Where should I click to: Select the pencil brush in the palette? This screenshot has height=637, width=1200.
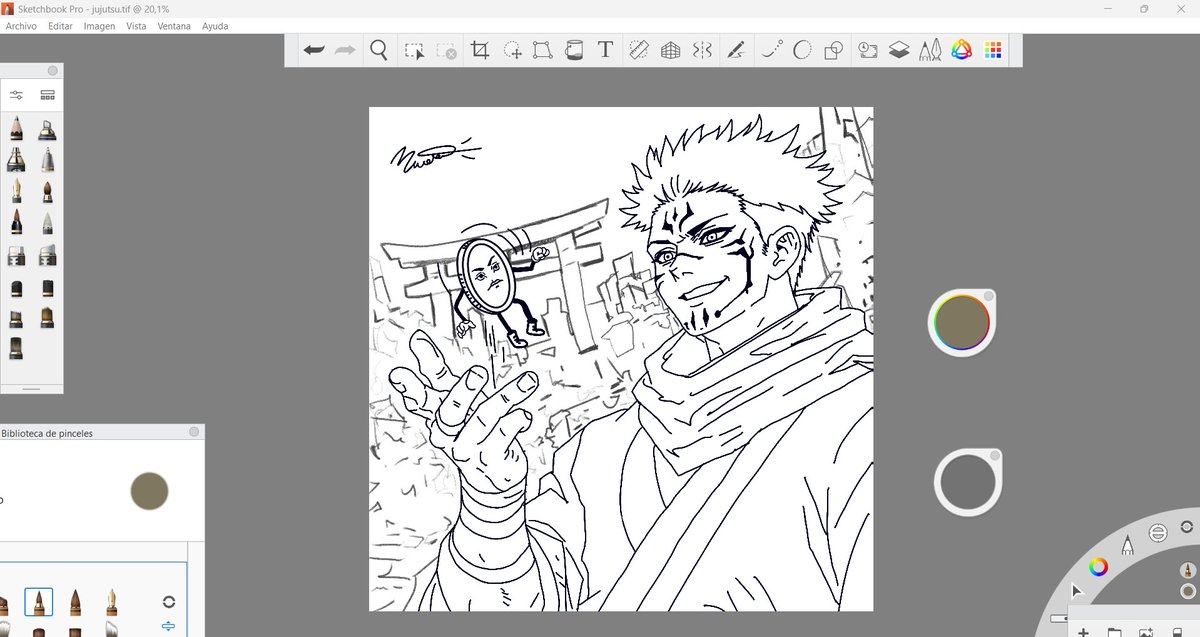[17, 129]
